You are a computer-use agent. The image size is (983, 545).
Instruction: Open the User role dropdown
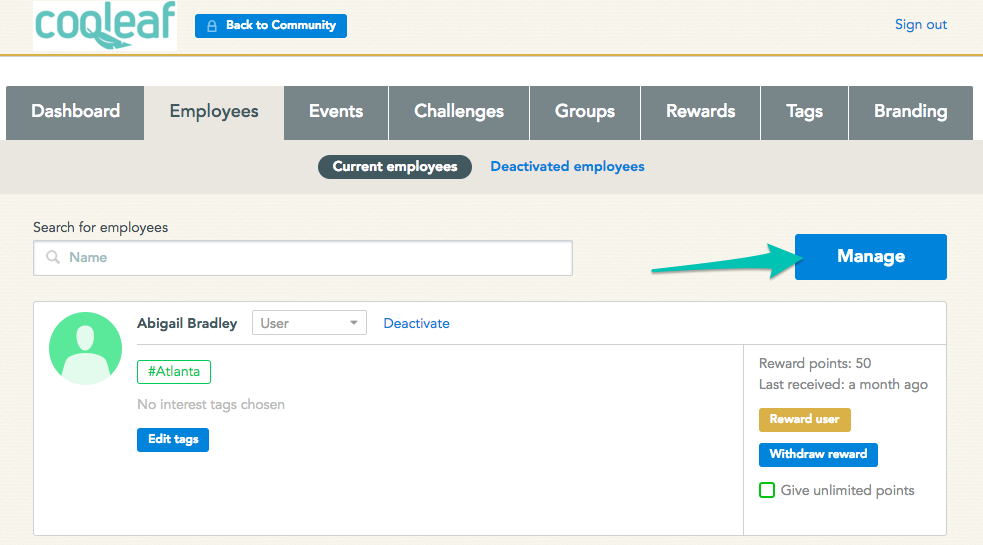coord(309,323)
